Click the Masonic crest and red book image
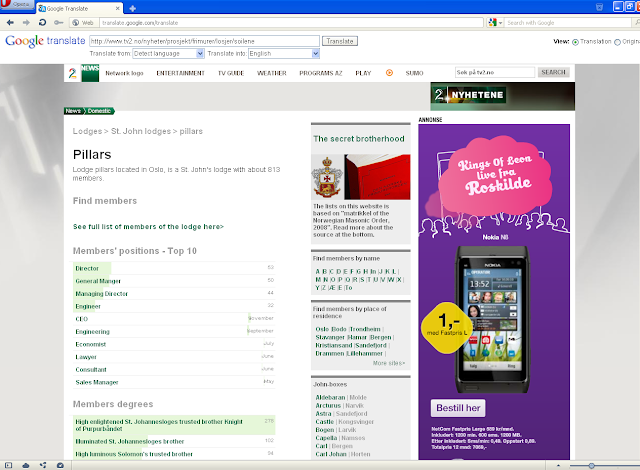640x470 pixels. coord(361,177)
